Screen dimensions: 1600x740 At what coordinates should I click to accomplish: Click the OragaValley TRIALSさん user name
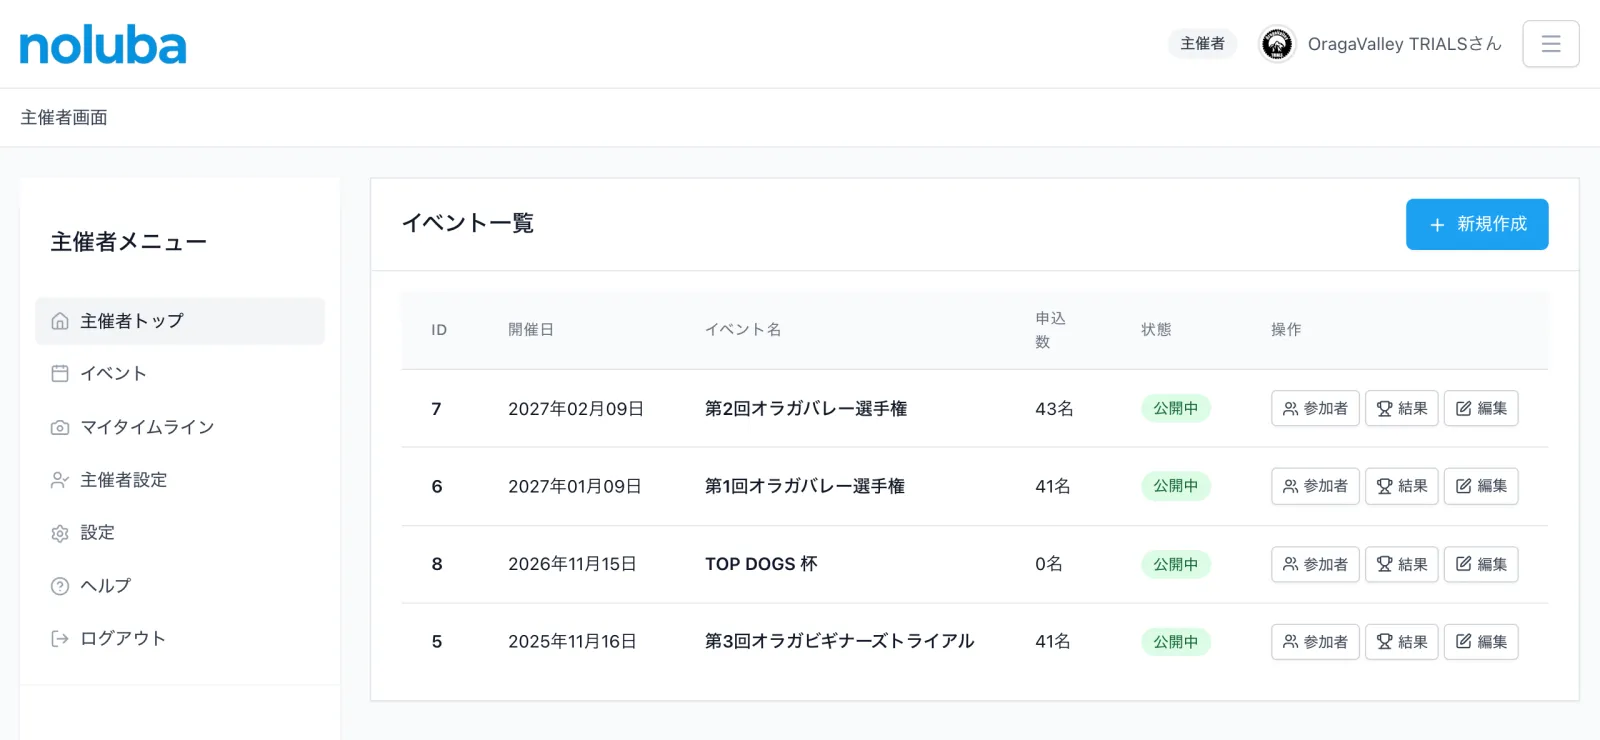(x=1405, y=44)
